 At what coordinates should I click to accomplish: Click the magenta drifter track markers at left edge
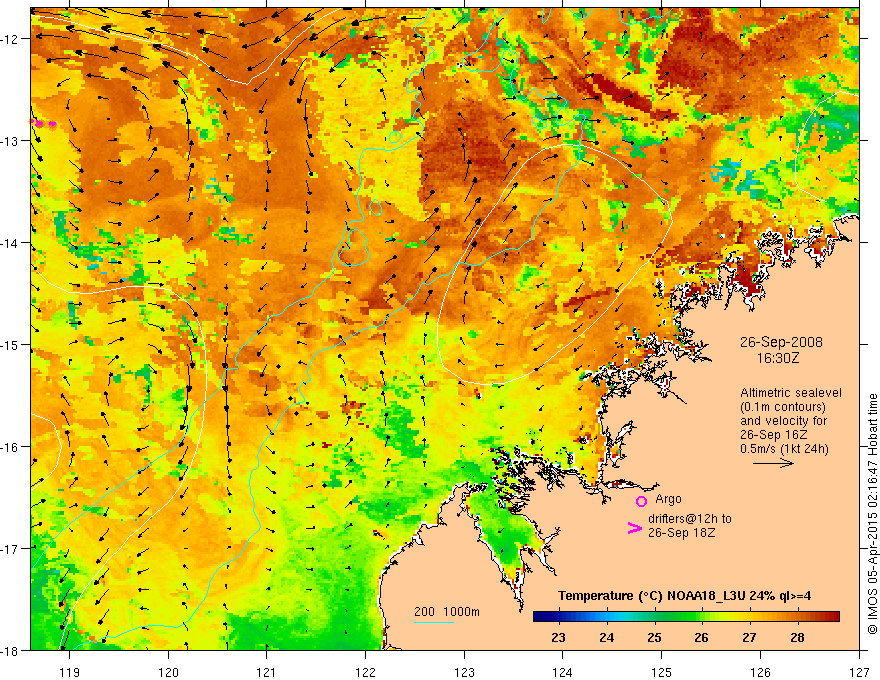pos(43,122)
